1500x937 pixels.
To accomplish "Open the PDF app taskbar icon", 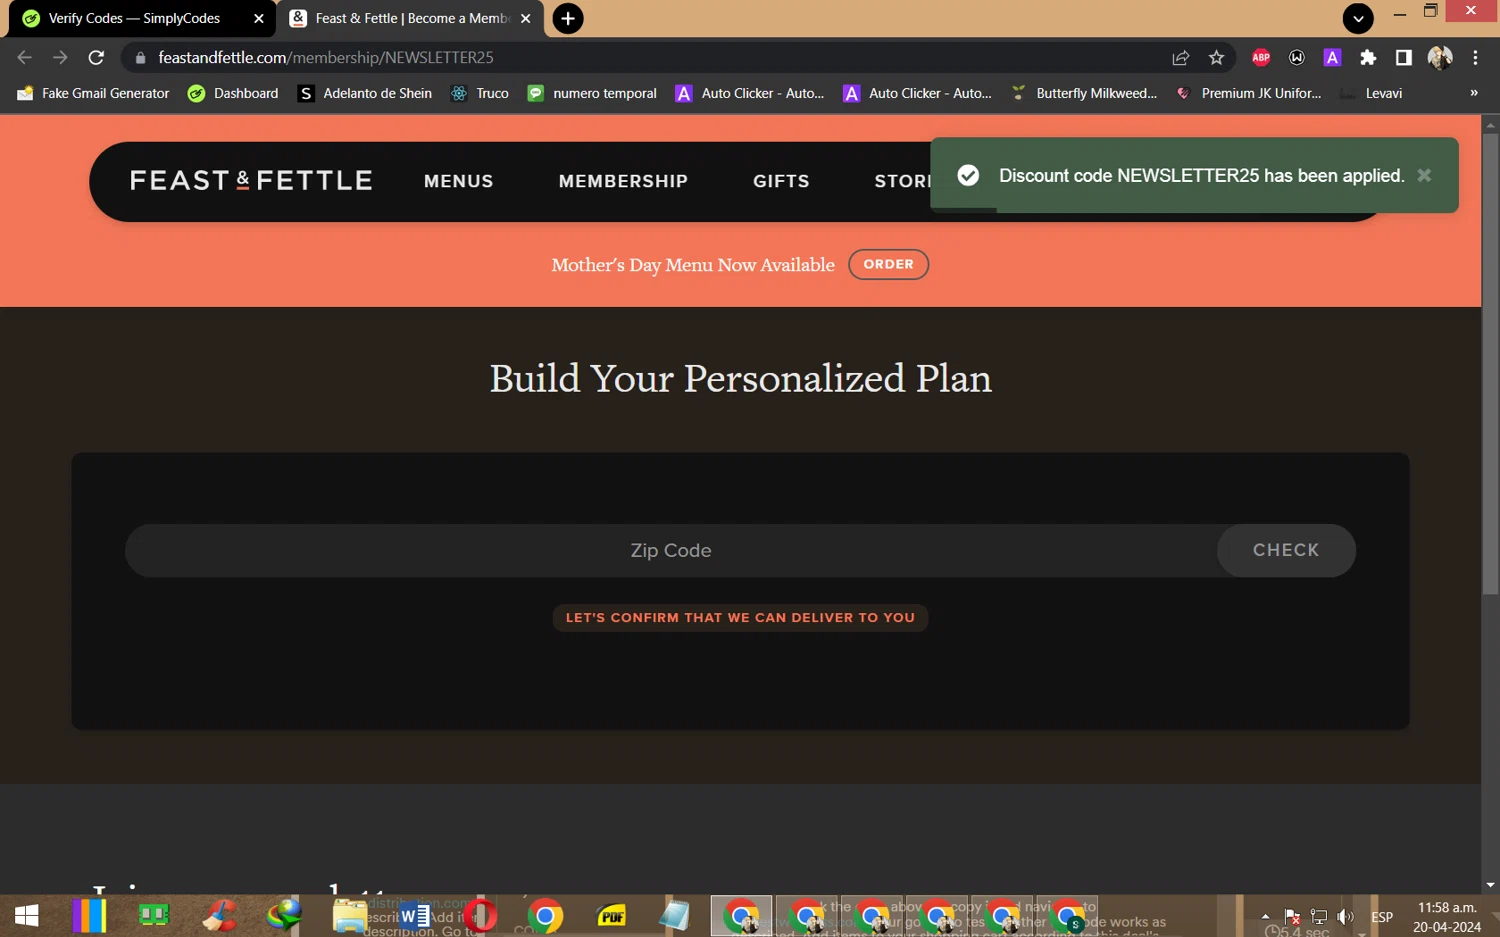I will coord(610,915).
